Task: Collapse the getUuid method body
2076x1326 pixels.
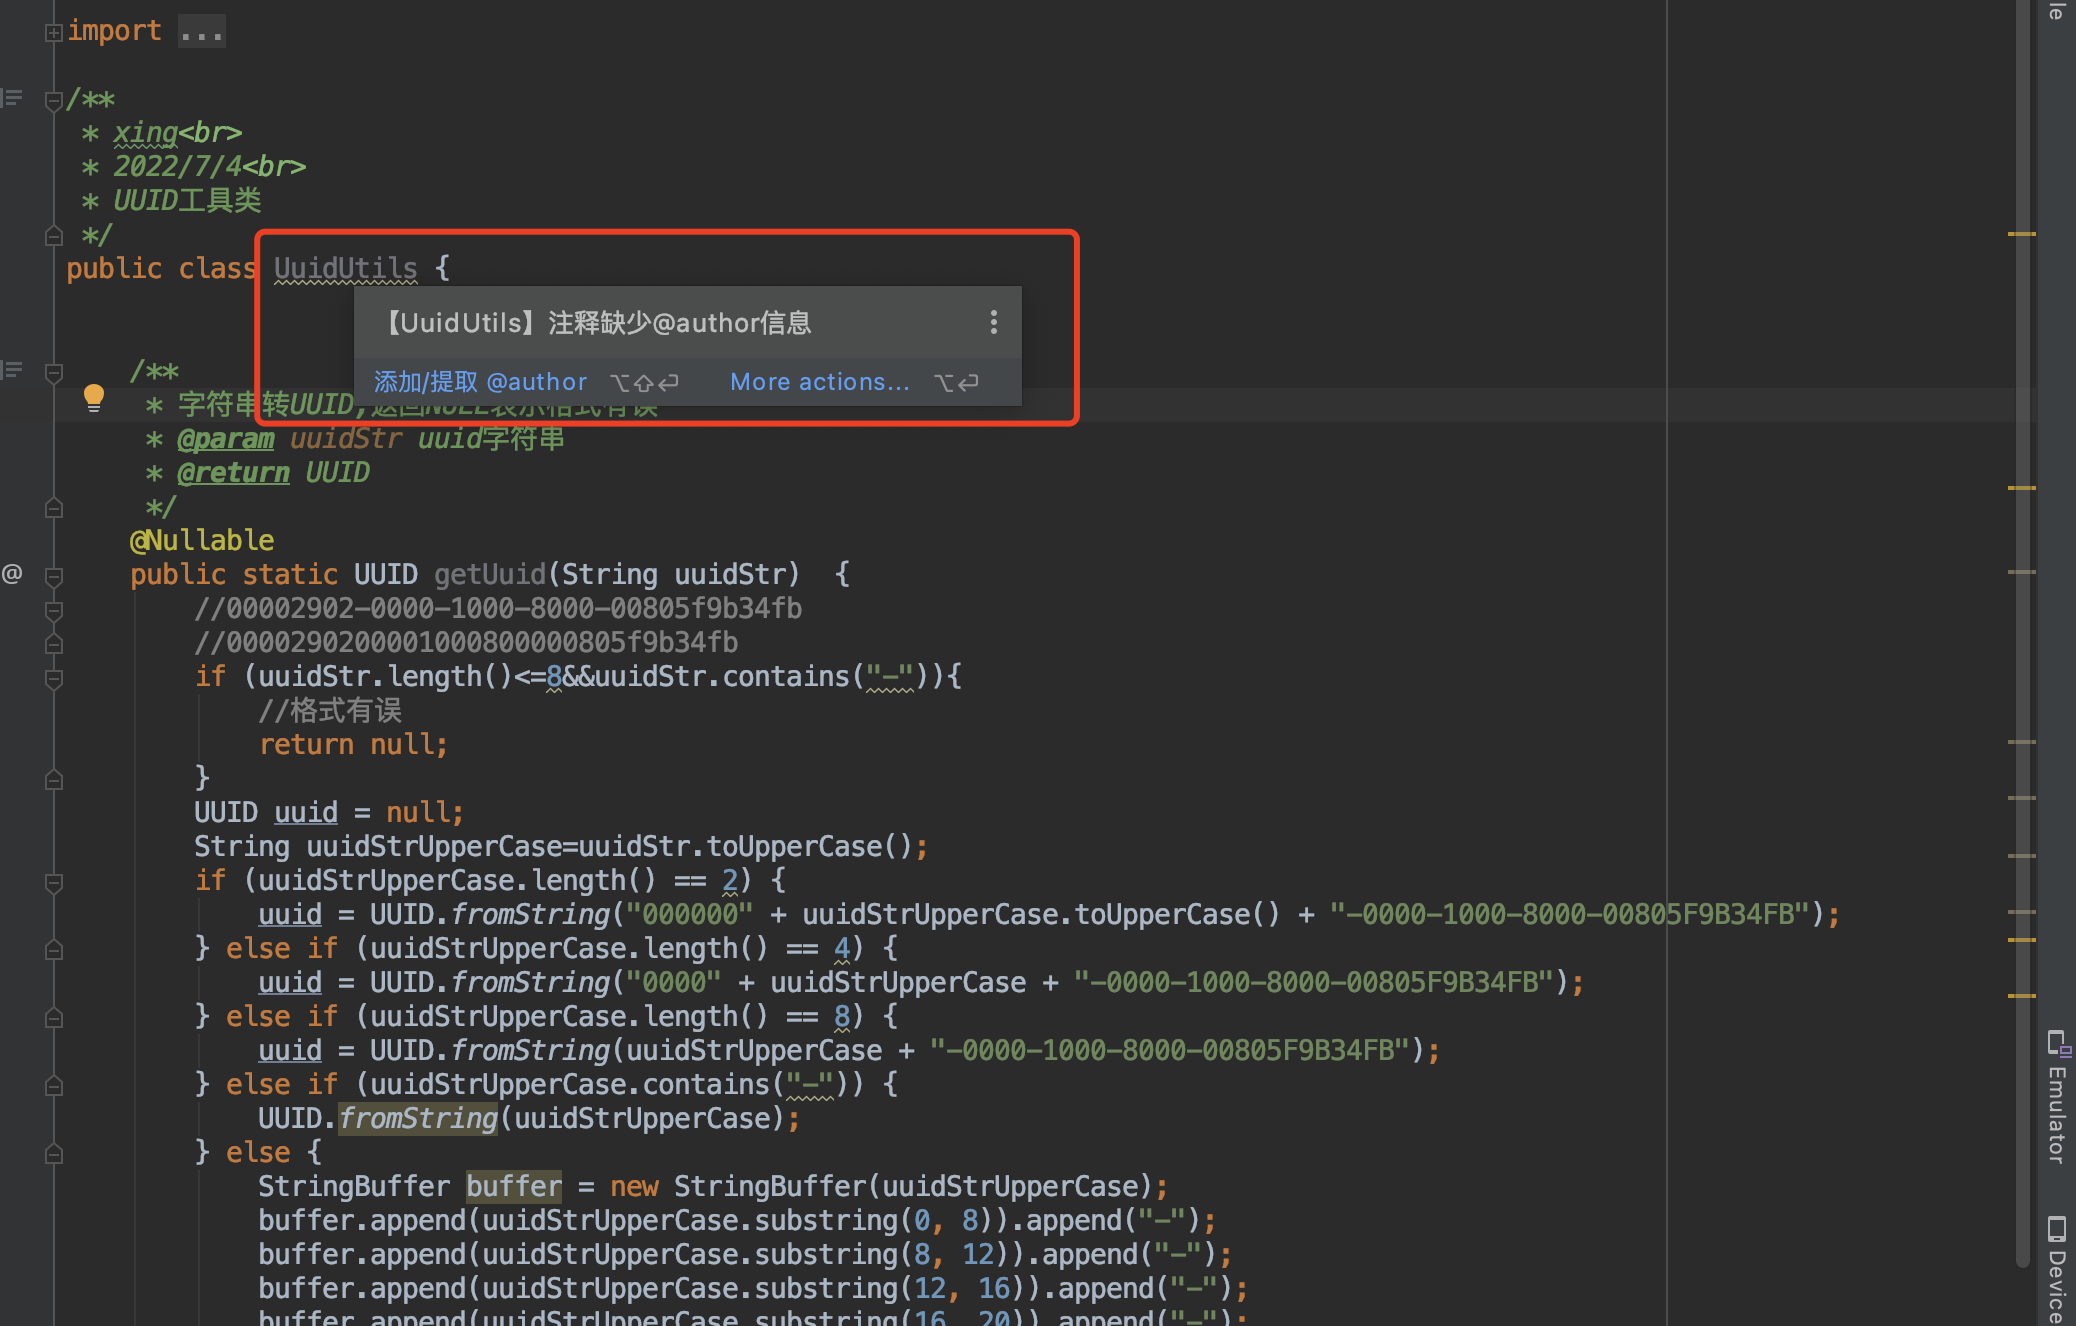Action: (54, 576)
